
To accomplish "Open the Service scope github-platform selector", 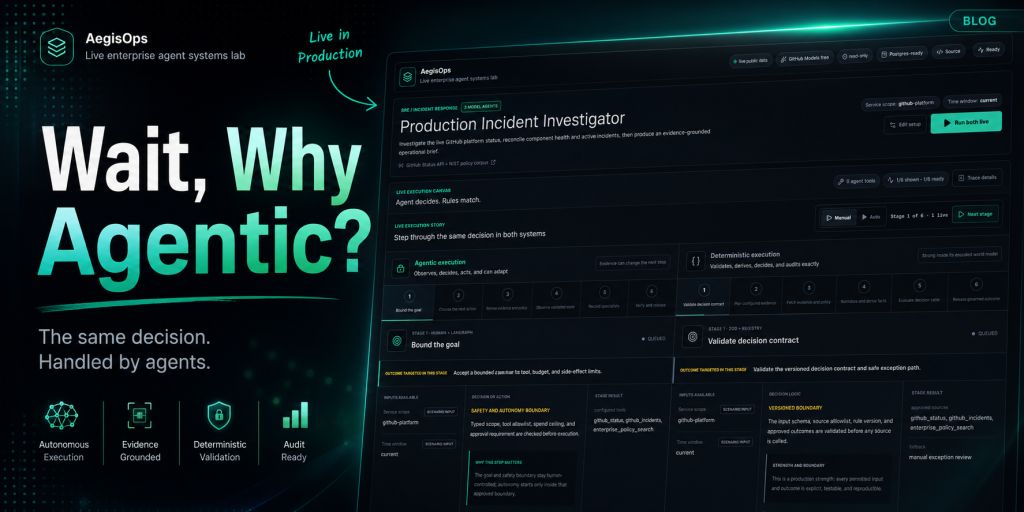I will click(901, 103).
